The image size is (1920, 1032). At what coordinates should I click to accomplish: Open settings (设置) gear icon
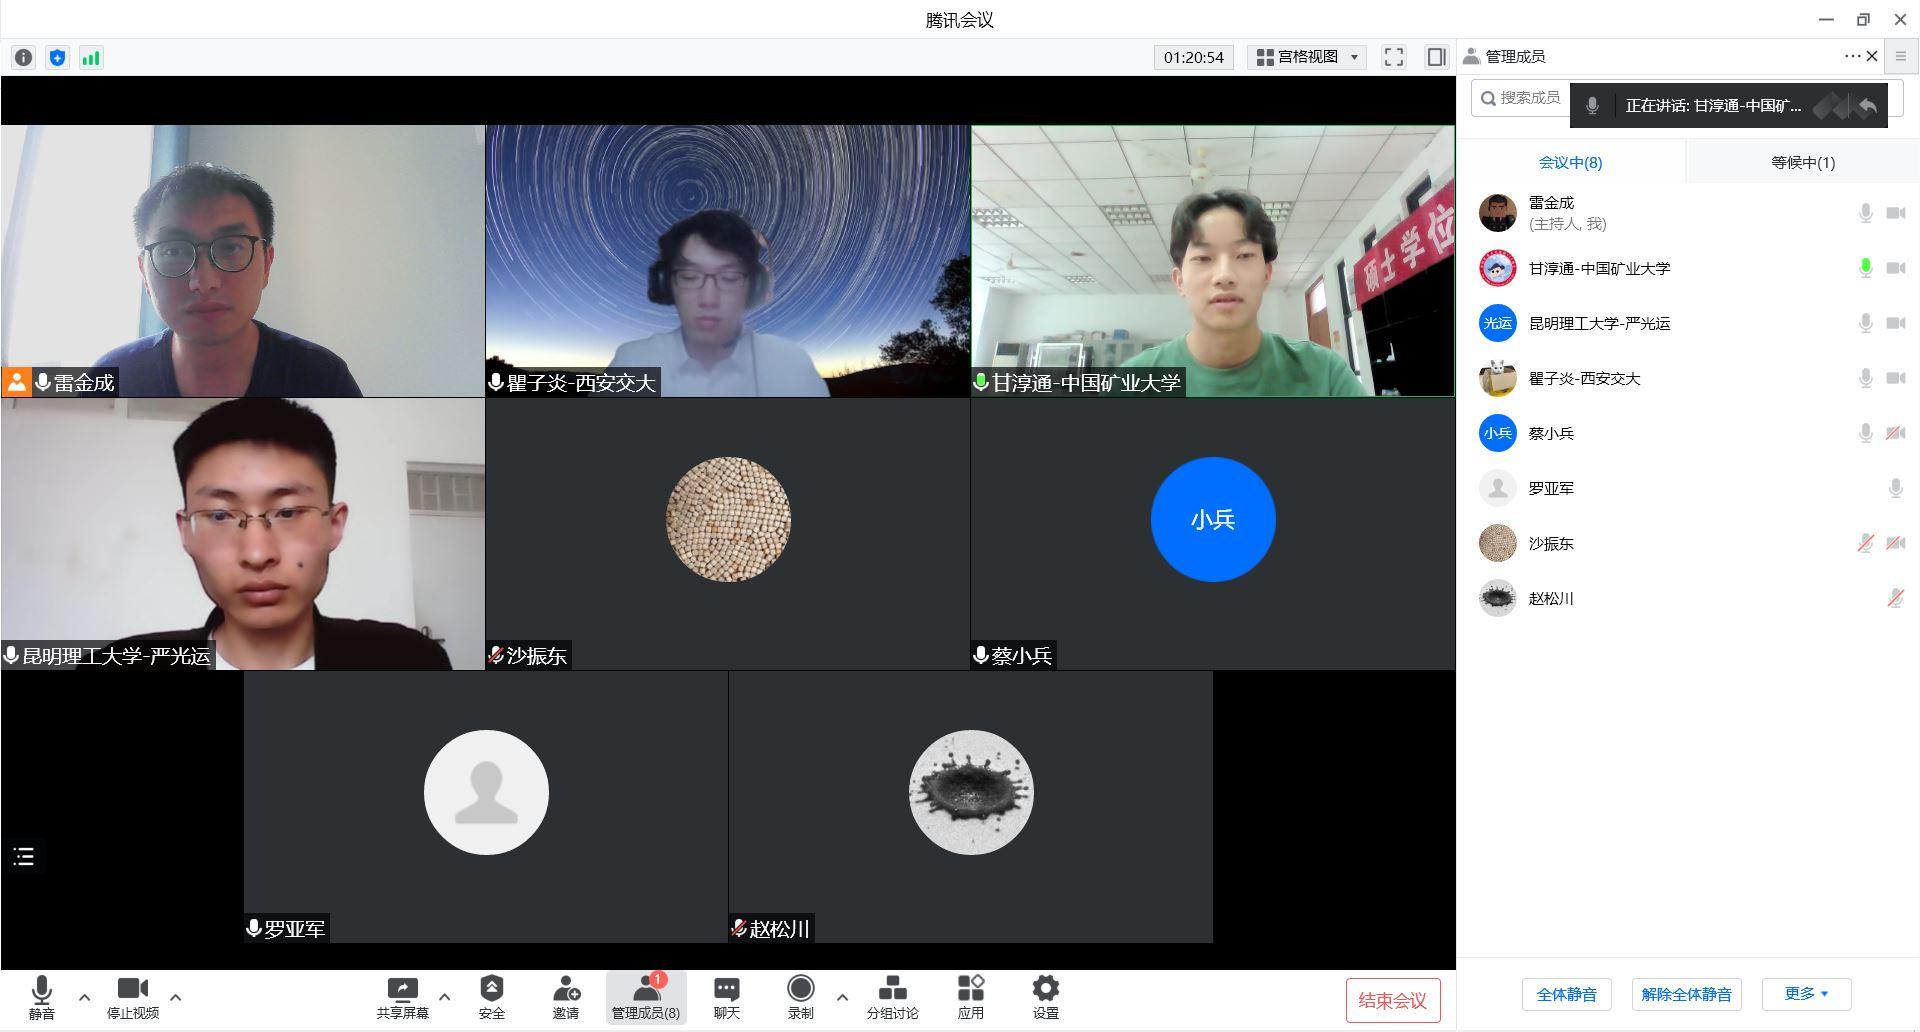pyautogui.click(x=1045, y=990)
